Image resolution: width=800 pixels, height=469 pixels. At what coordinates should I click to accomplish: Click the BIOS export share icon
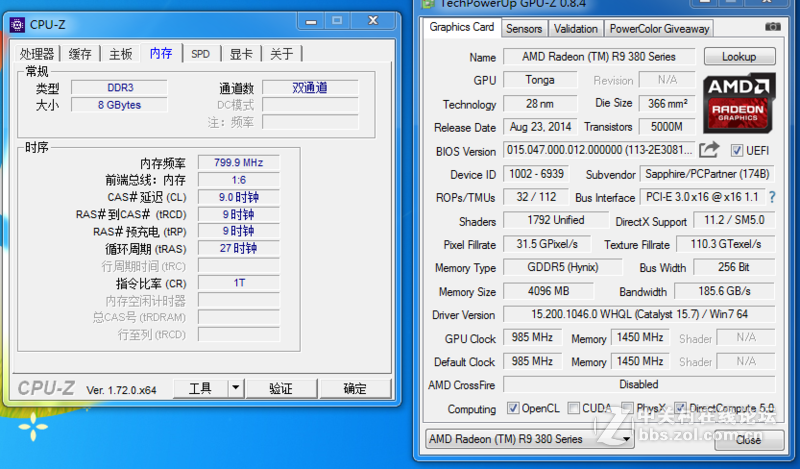(709, 150)
